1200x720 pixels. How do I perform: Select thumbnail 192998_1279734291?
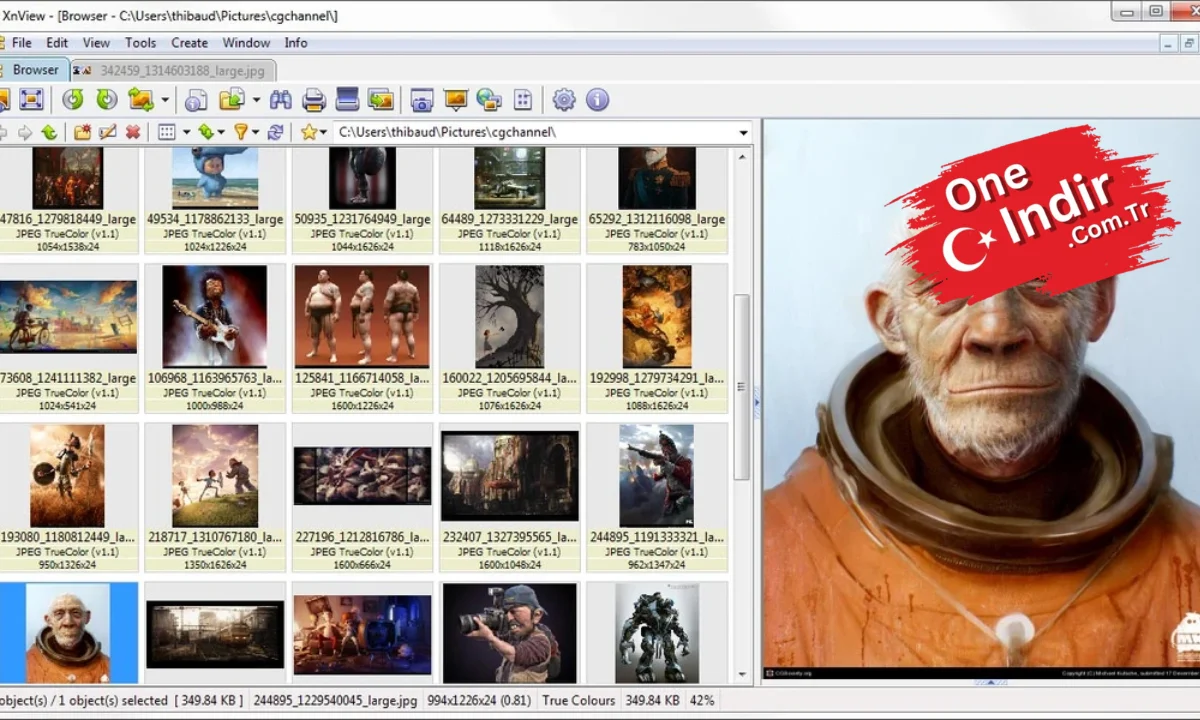(657, 338)
